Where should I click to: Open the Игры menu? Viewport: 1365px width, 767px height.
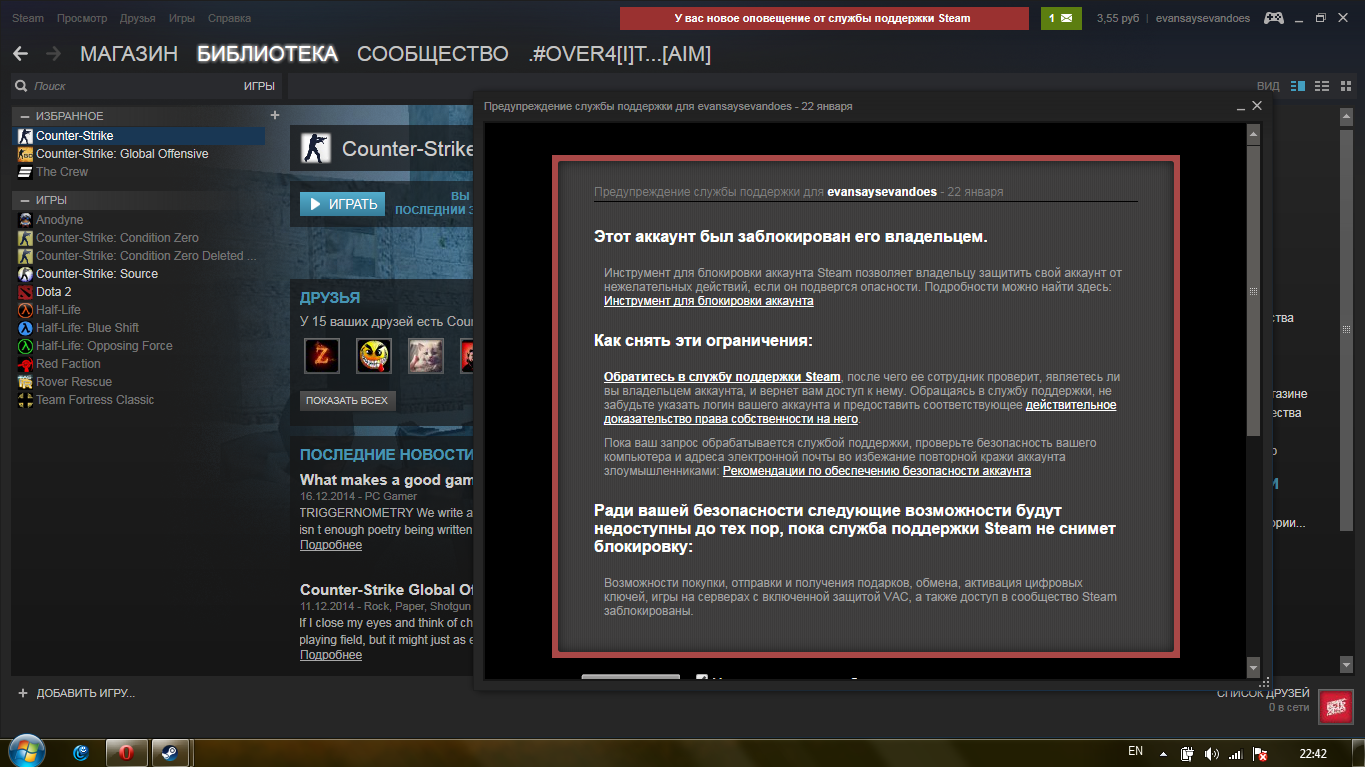click(182, 18)
